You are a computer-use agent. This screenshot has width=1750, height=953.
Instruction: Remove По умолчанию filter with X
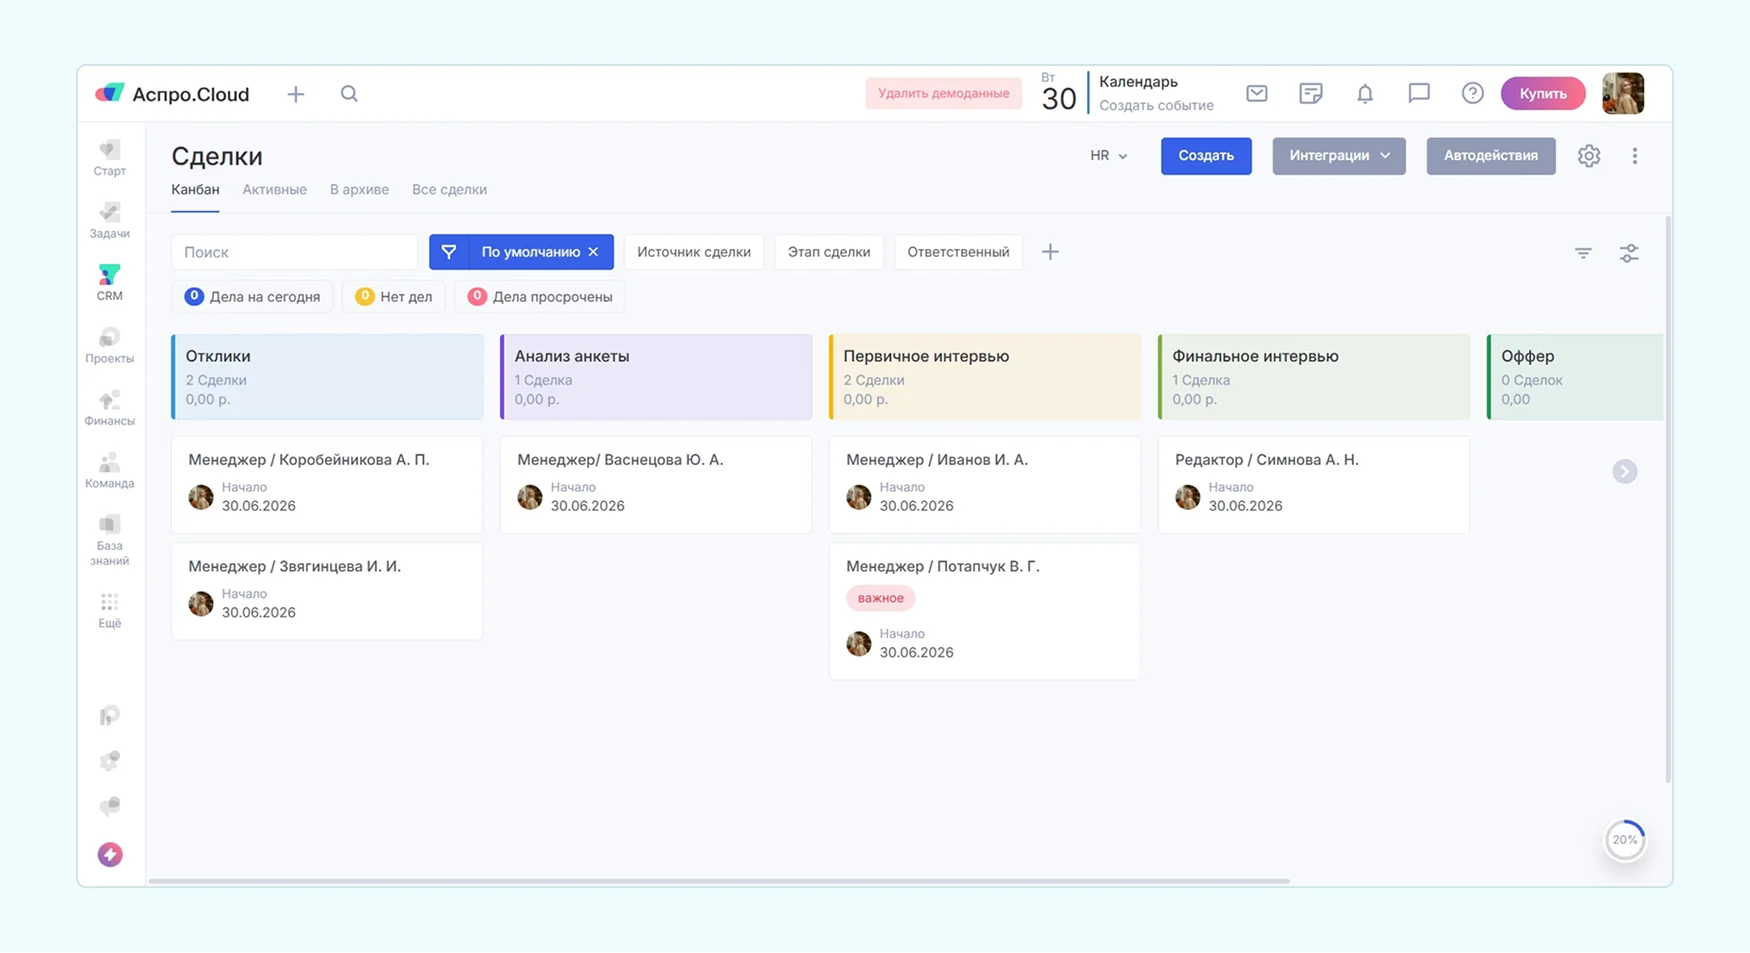pos(594,252)
